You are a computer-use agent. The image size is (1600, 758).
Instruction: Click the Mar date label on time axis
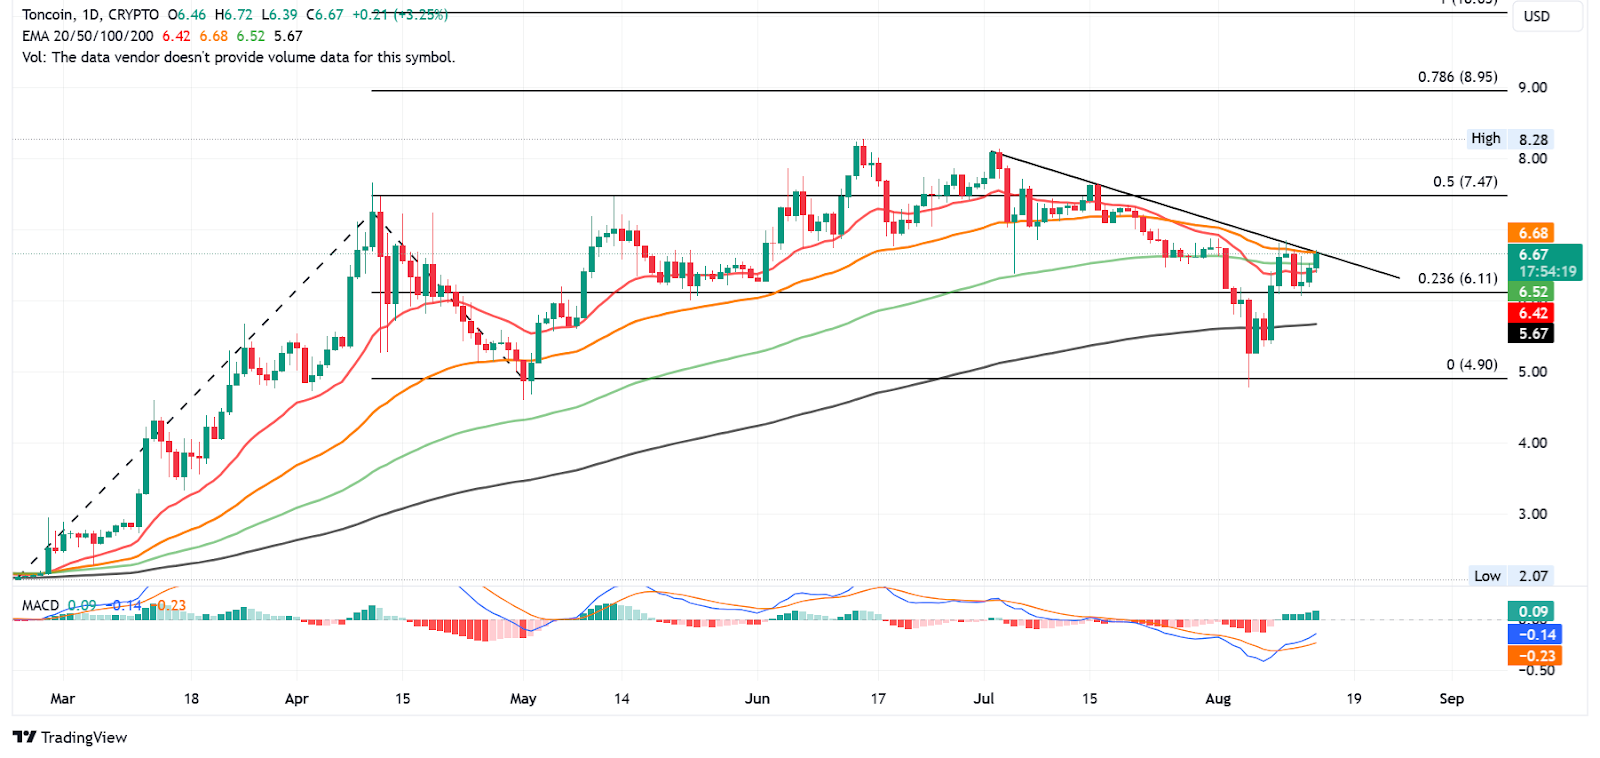click(x=62, y=699)
